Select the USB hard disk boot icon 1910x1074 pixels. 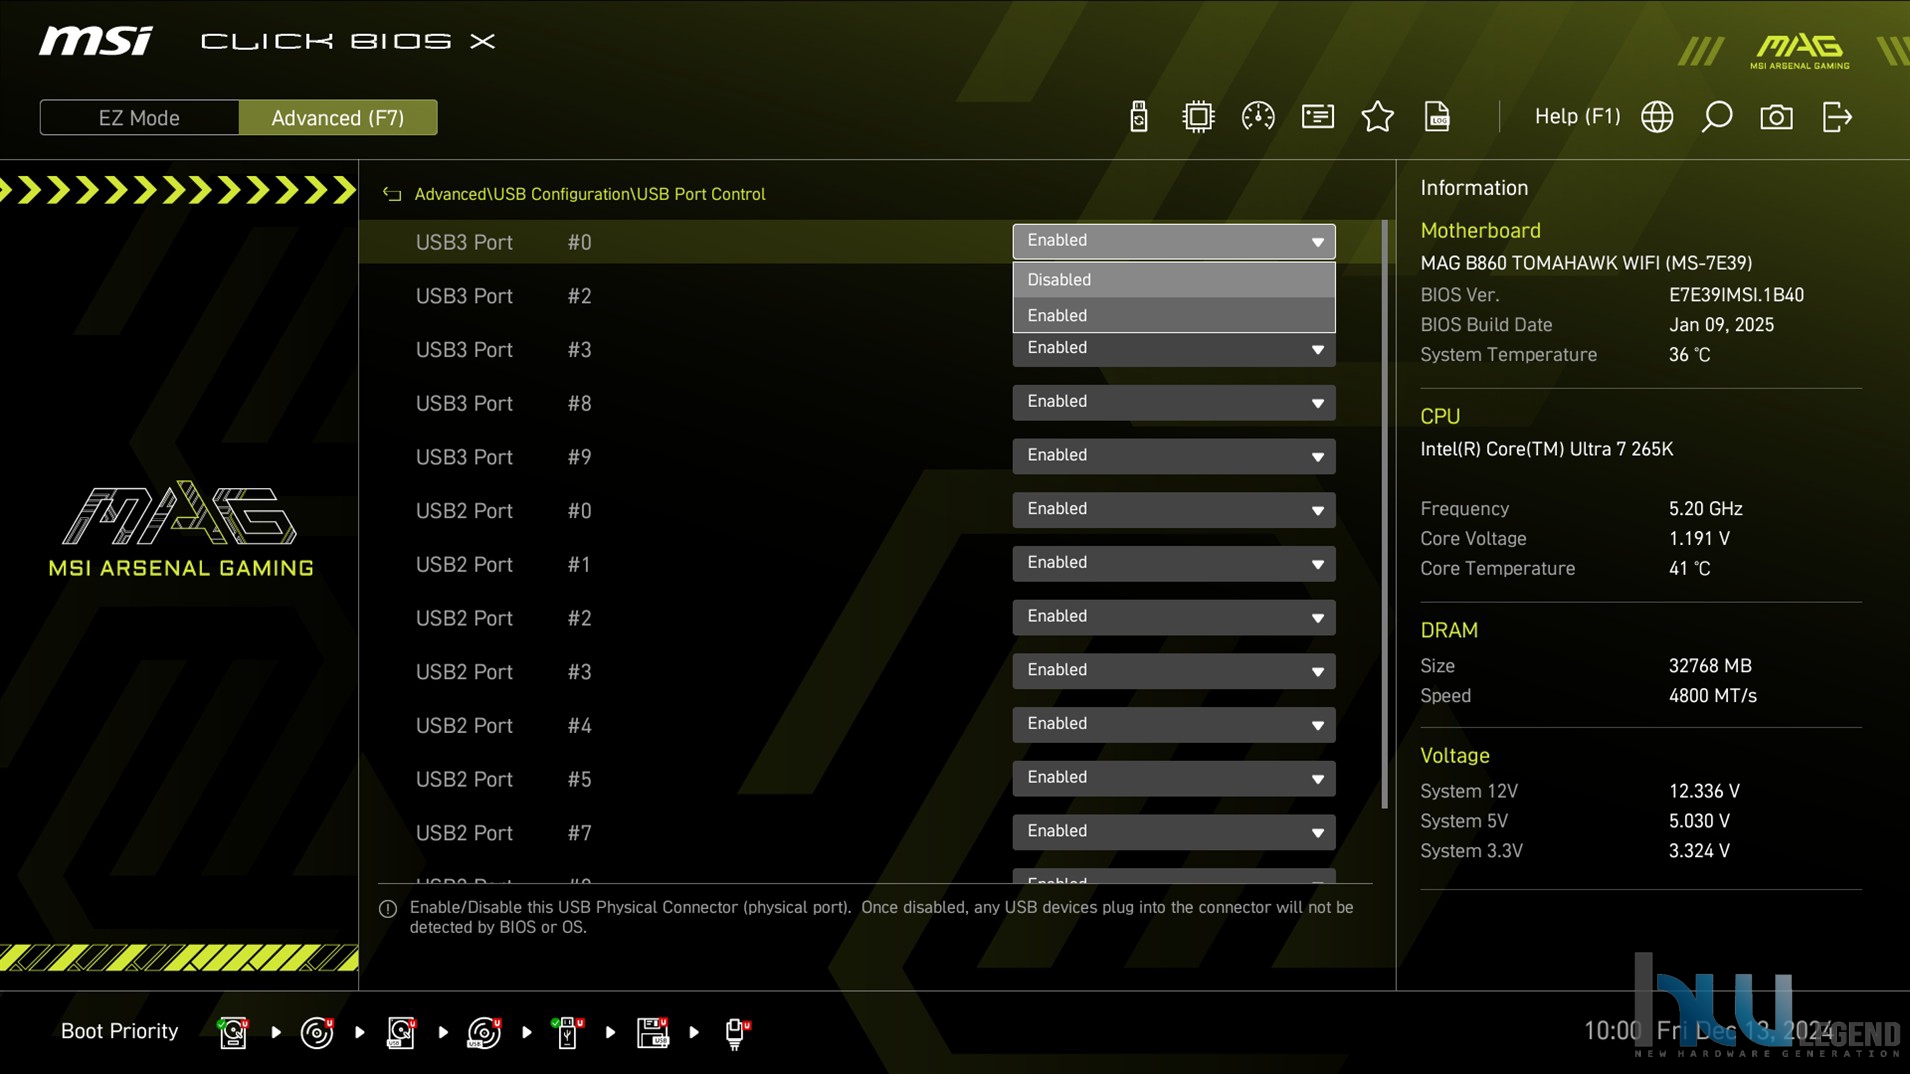point(401,1032)
